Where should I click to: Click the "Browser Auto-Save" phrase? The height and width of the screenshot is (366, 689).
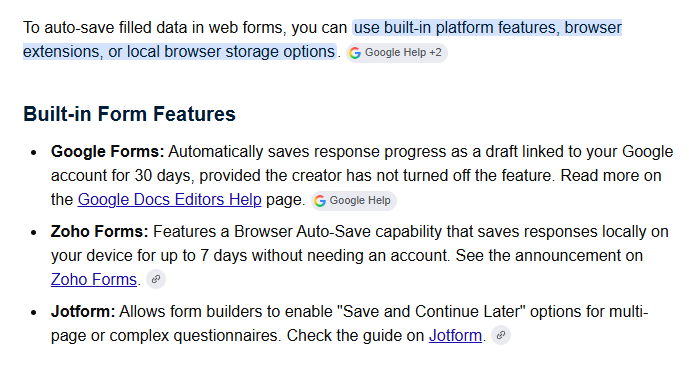[302, 232]
